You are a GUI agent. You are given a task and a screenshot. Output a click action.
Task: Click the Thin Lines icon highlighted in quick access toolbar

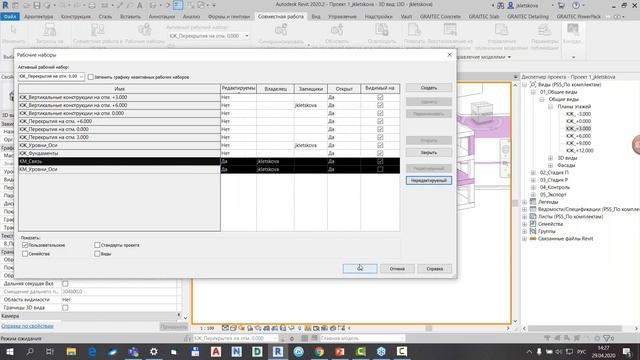coord(178,5)
